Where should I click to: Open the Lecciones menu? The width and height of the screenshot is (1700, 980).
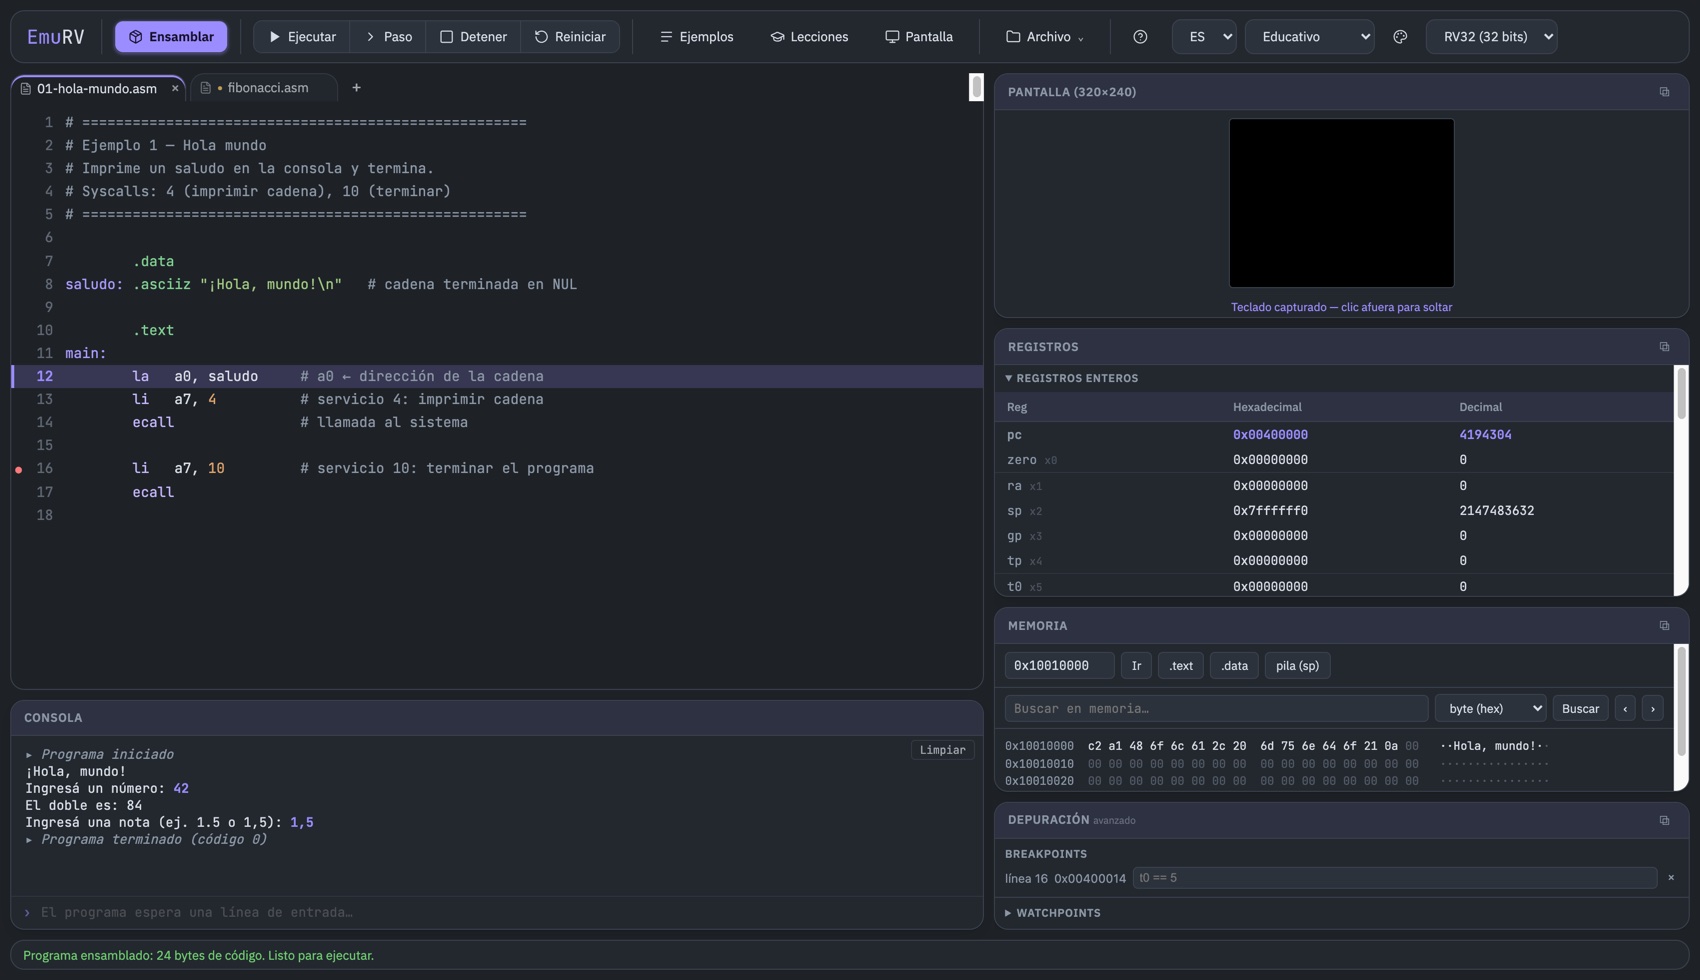pos(810,37)
